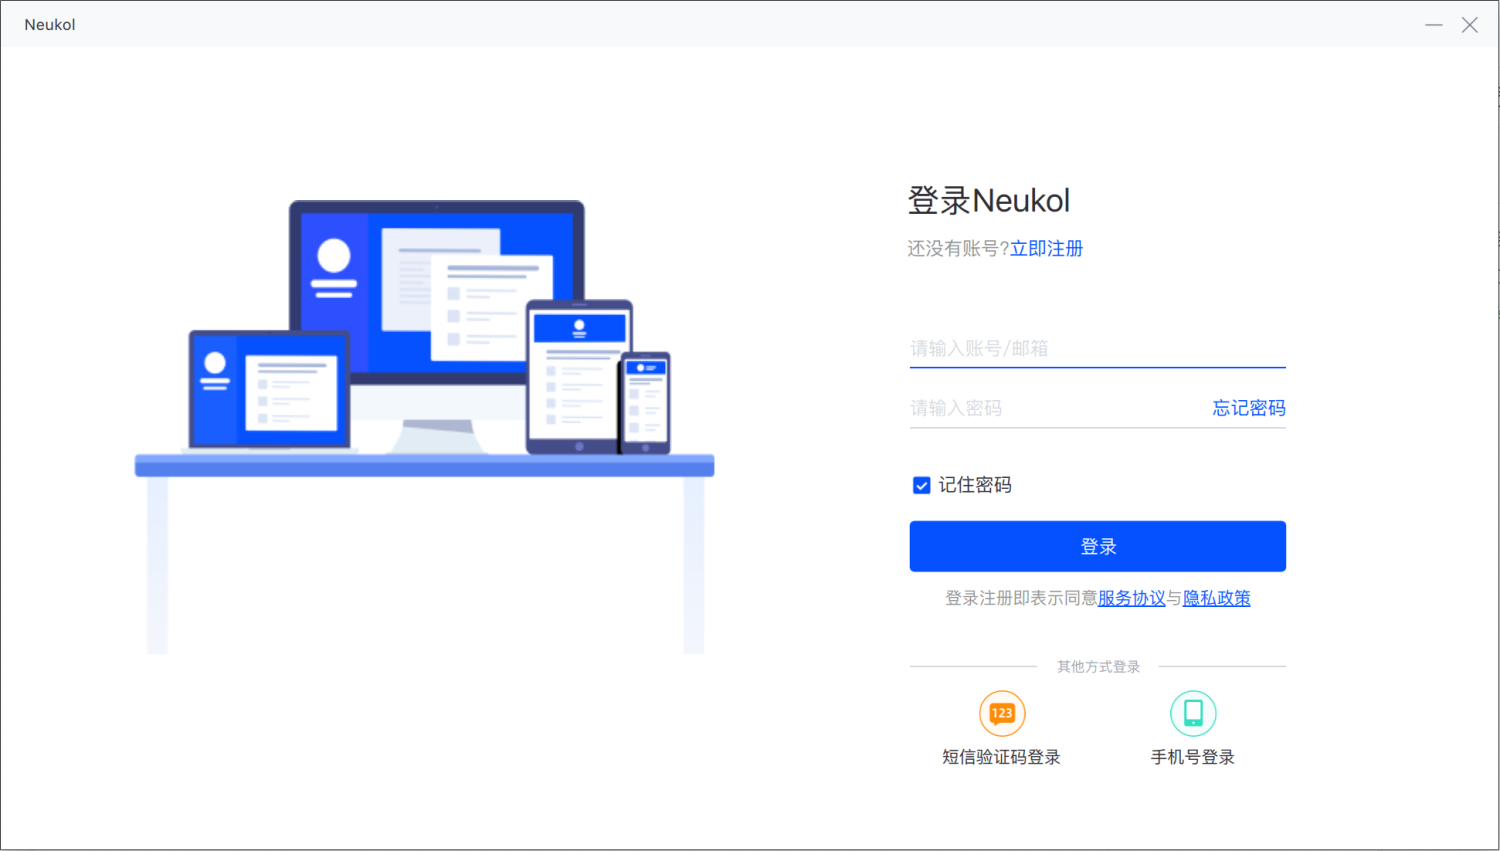
Task: Select the 手机号登录 text label
Action: (1193, 757)
